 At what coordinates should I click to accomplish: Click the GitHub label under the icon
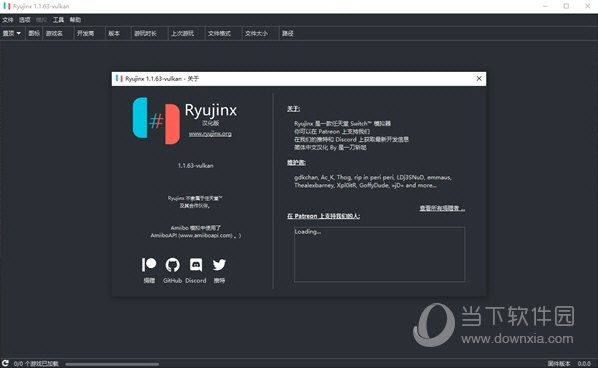[172, 280]
